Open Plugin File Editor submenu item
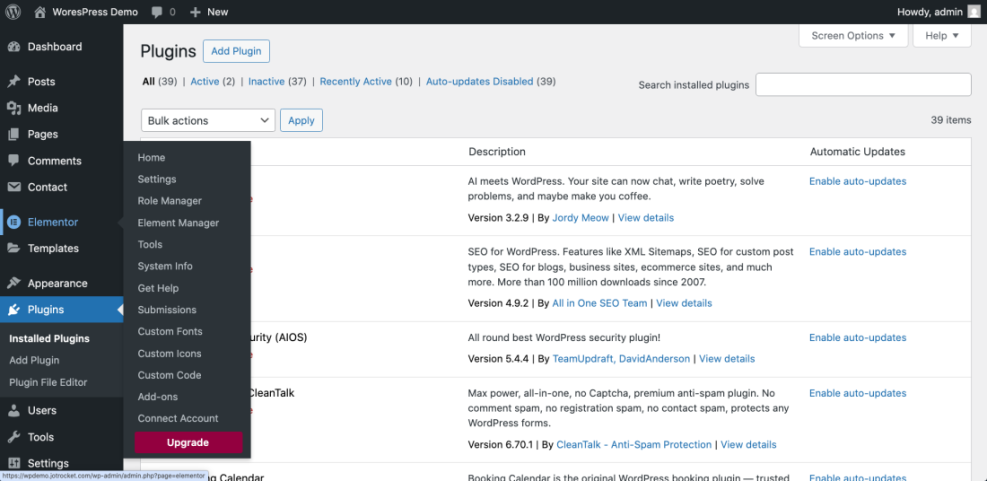Image resolution: width=987 pixels, height=481 pixels. point(48,383)
